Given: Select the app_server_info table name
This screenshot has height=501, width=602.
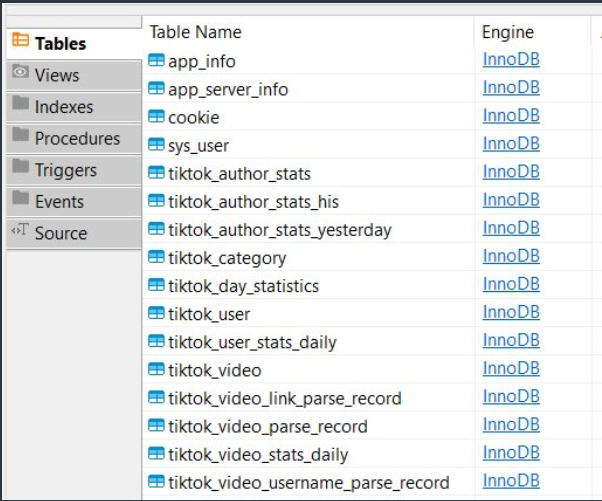Looking at the screenshot, I should click(x=228, y=90).
